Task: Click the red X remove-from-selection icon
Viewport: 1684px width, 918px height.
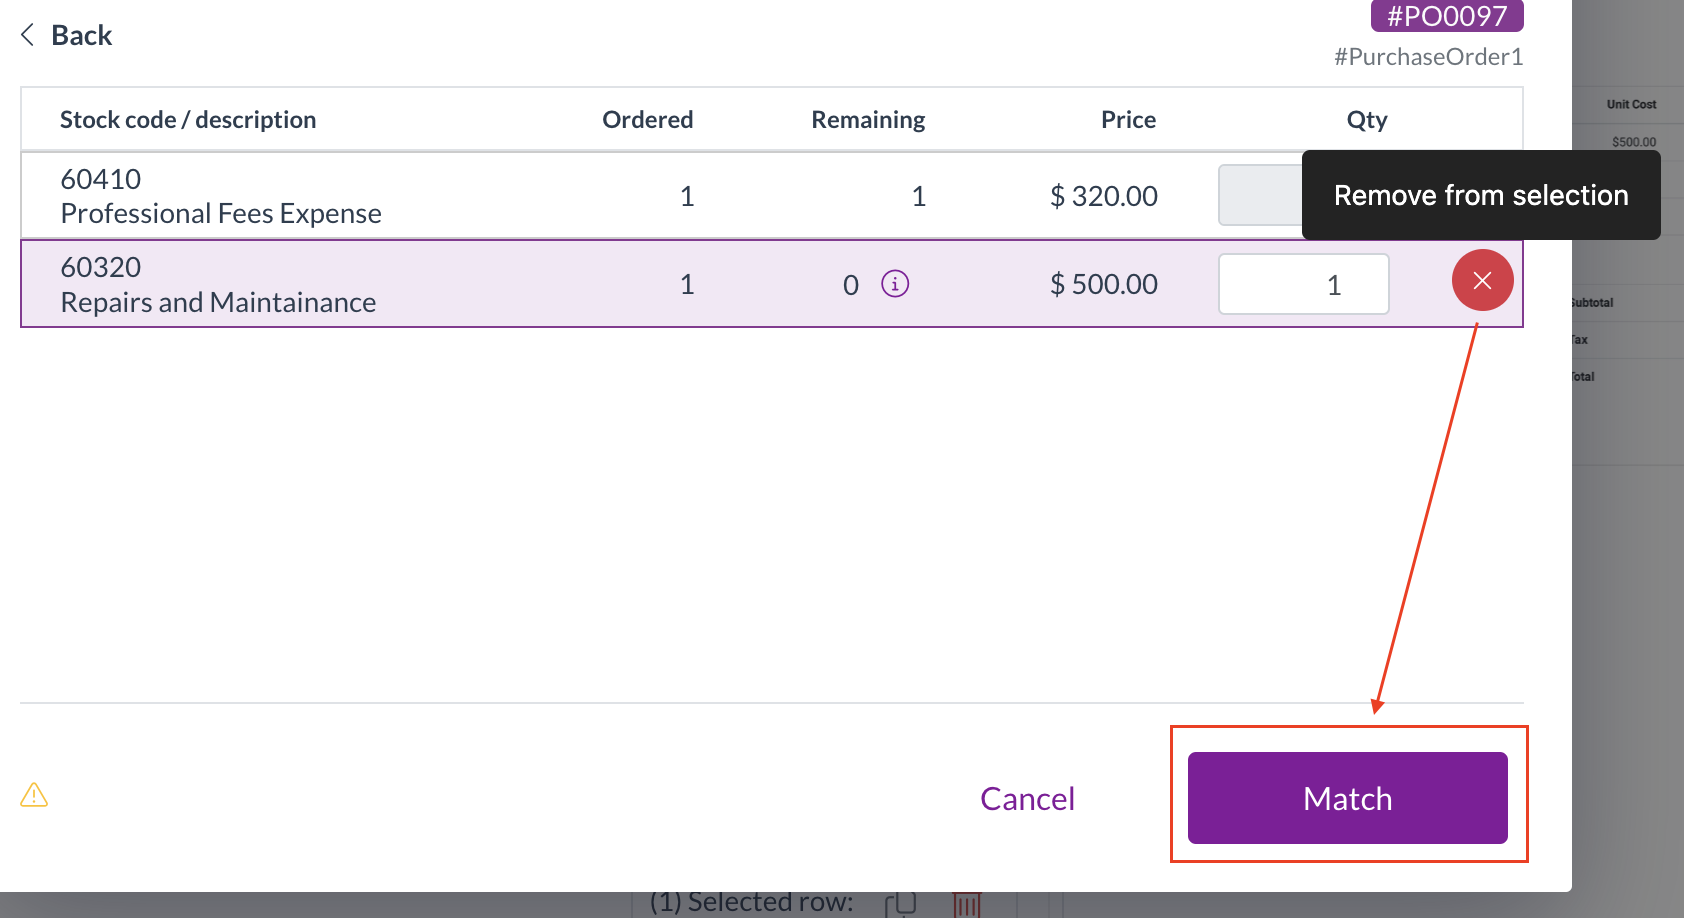Action: 1482,281
